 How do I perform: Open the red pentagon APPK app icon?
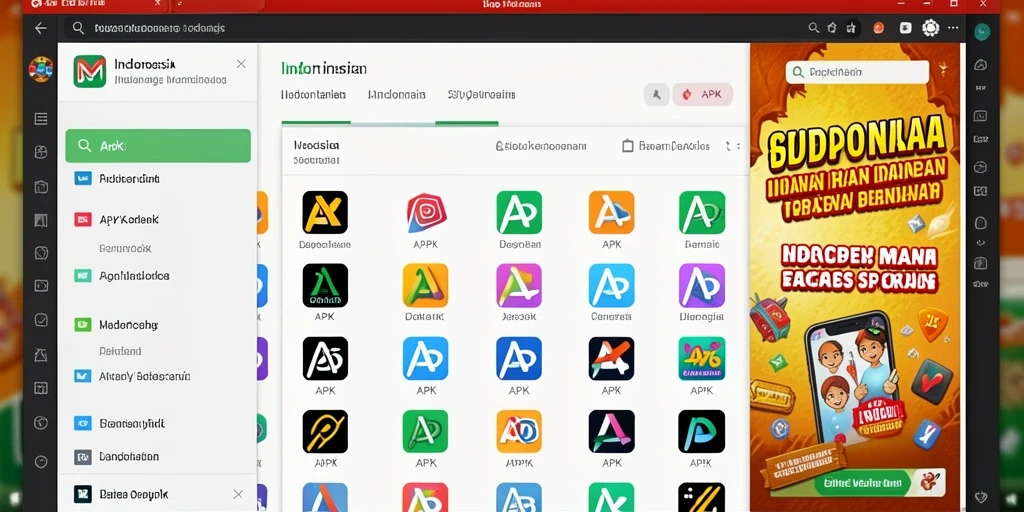426,213
